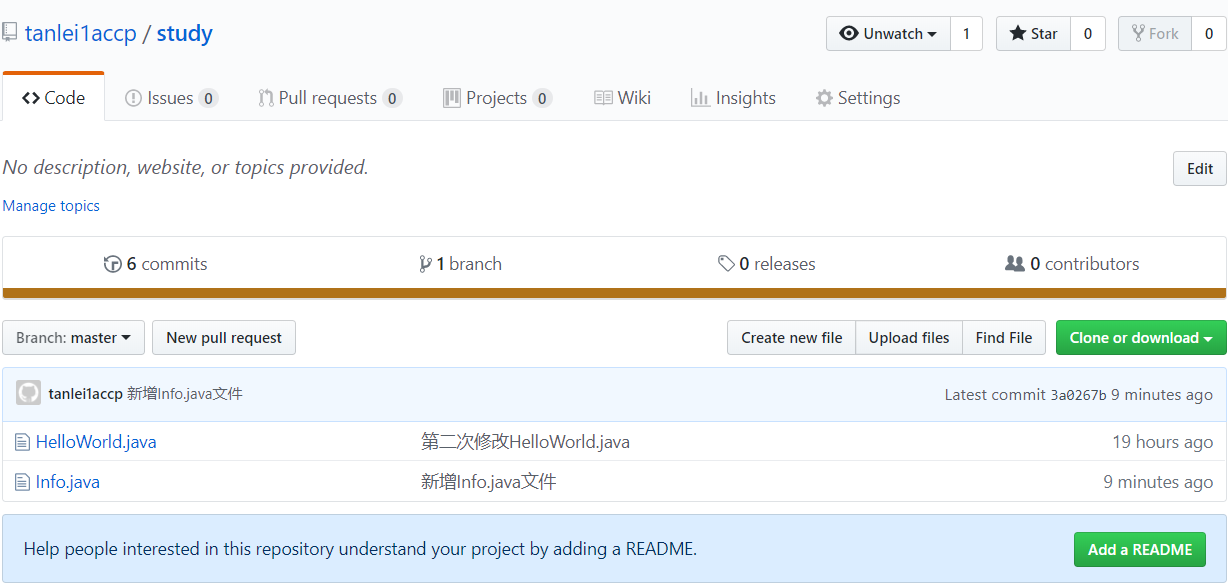This screenshot has height=584, width=1228.
Task: Open commit message 第二次修改HelloWorld.java
Action: [525, 442]
